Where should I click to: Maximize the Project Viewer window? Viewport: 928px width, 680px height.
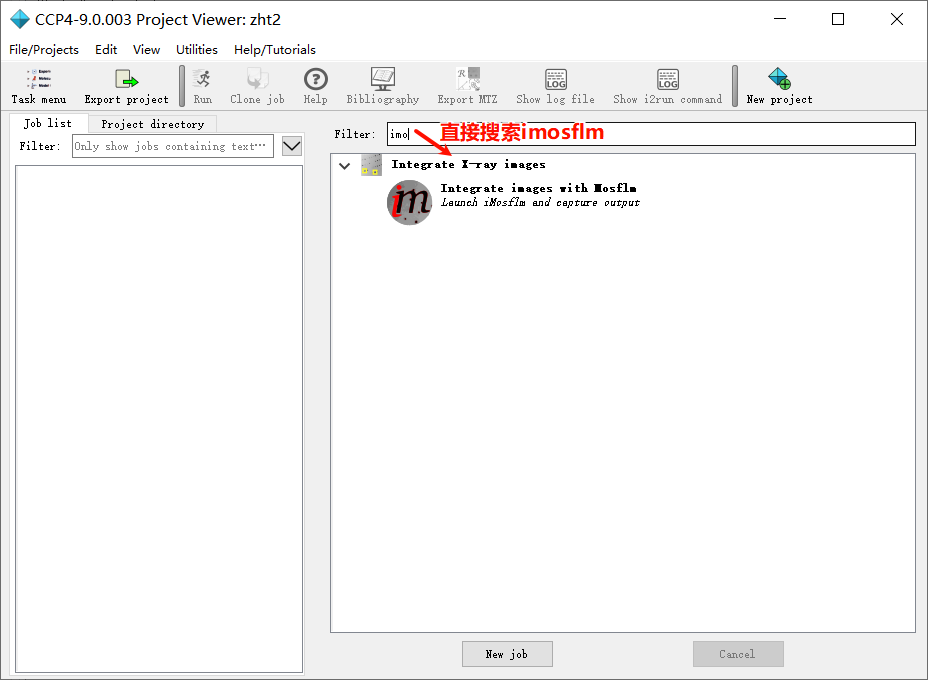coord(837,20)
